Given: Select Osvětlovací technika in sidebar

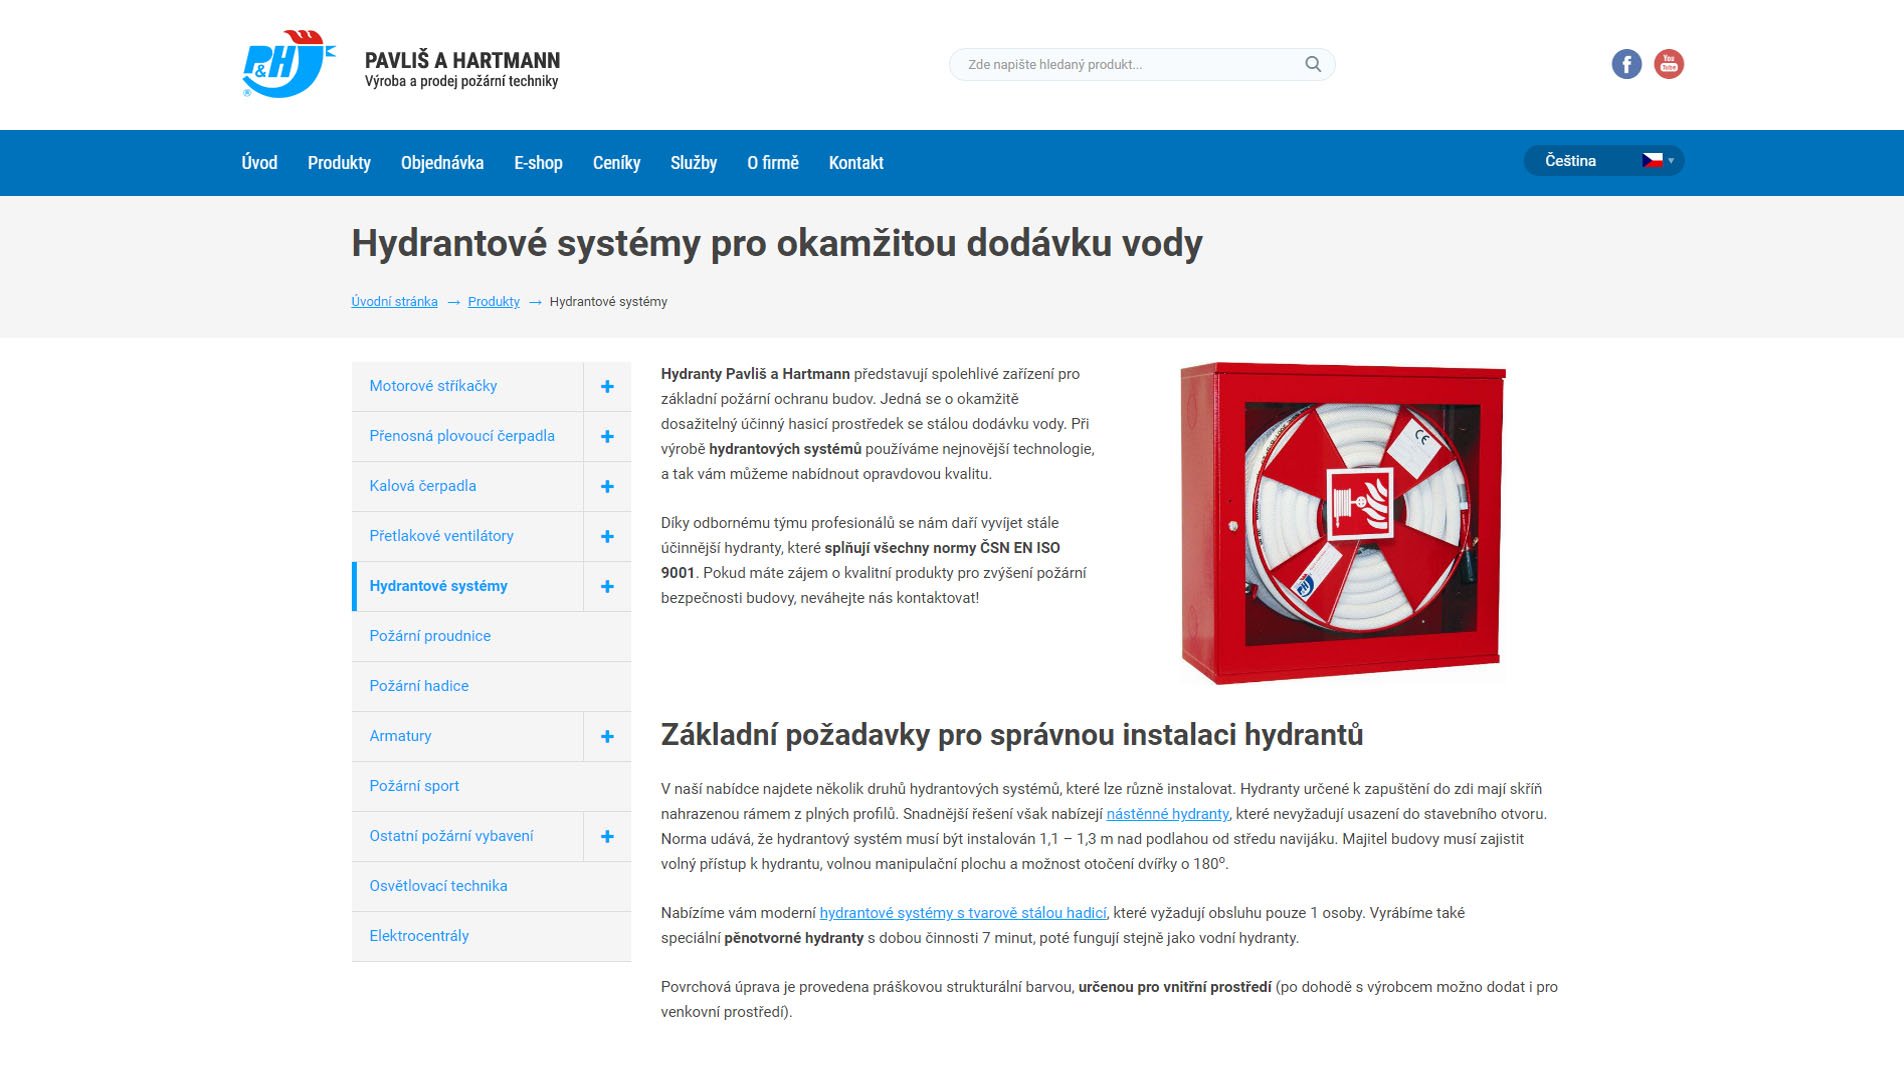Looking at the screenshot, I should (x=491, y=886).
